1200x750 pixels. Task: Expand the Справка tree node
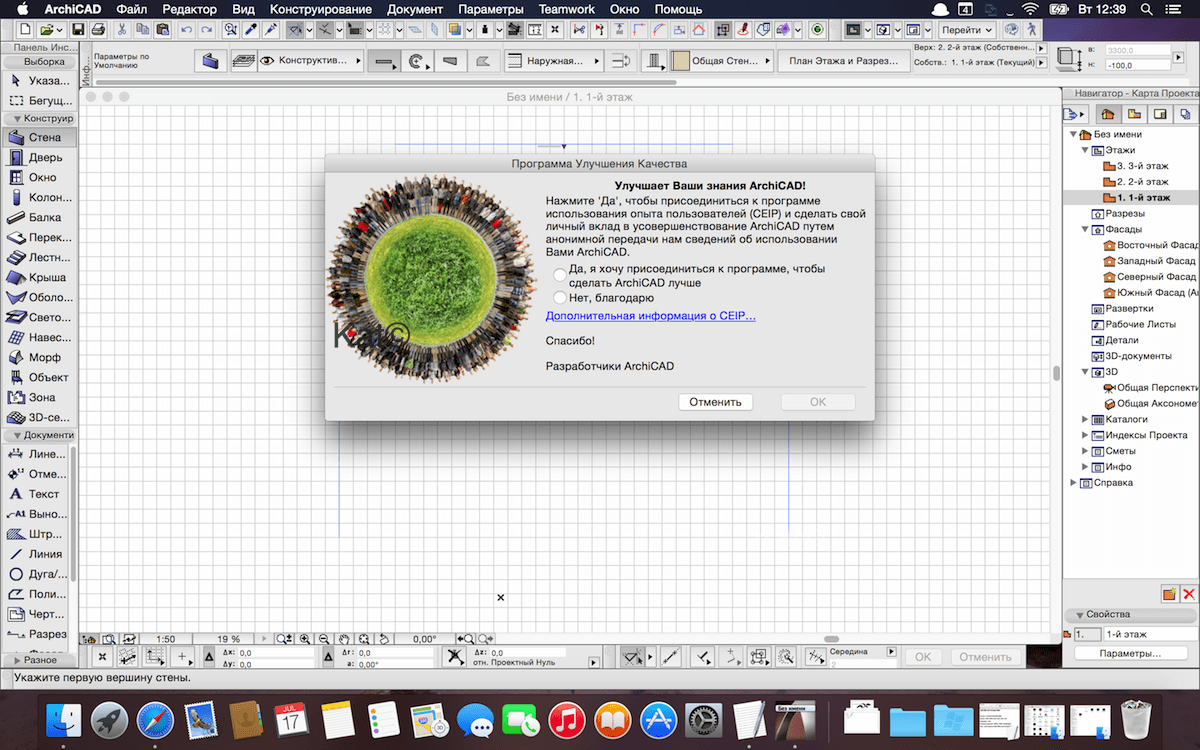1073,483
